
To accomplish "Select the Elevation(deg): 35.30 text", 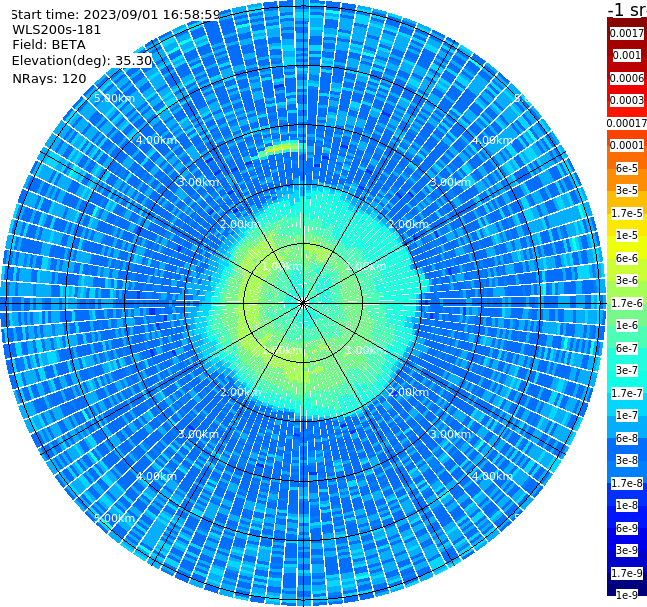I will click(x=82, y=61).
